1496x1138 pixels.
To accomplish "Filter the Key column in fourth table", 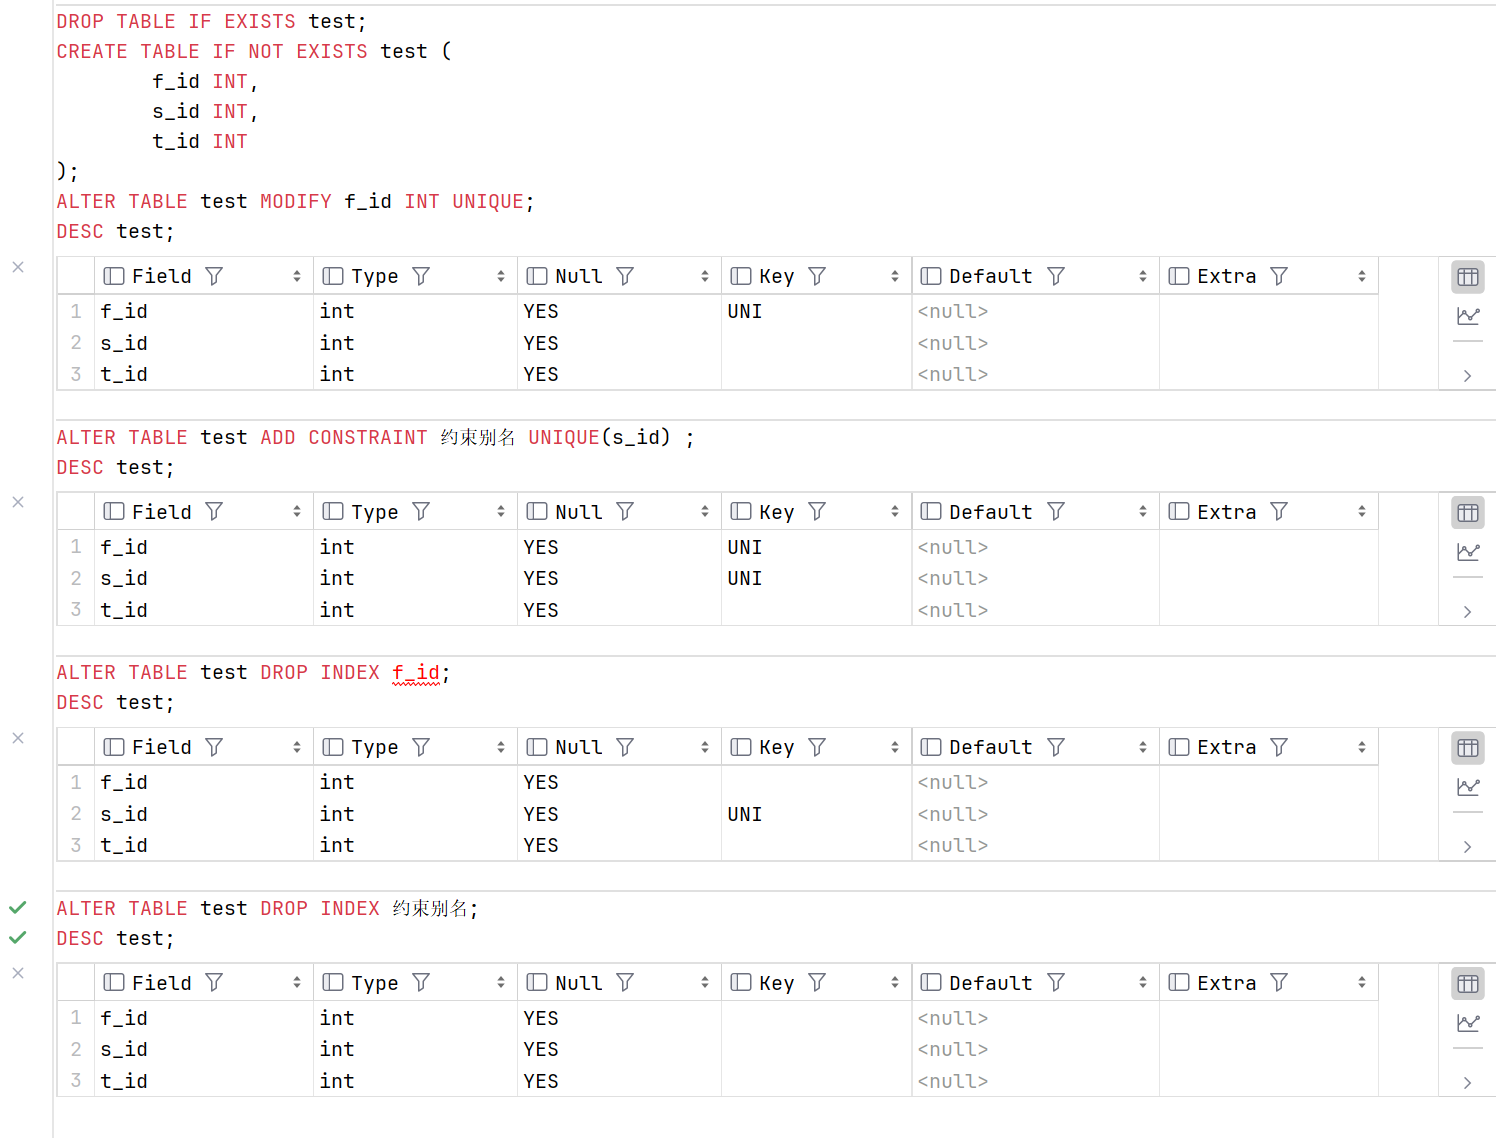I will [x=817, y=983].
